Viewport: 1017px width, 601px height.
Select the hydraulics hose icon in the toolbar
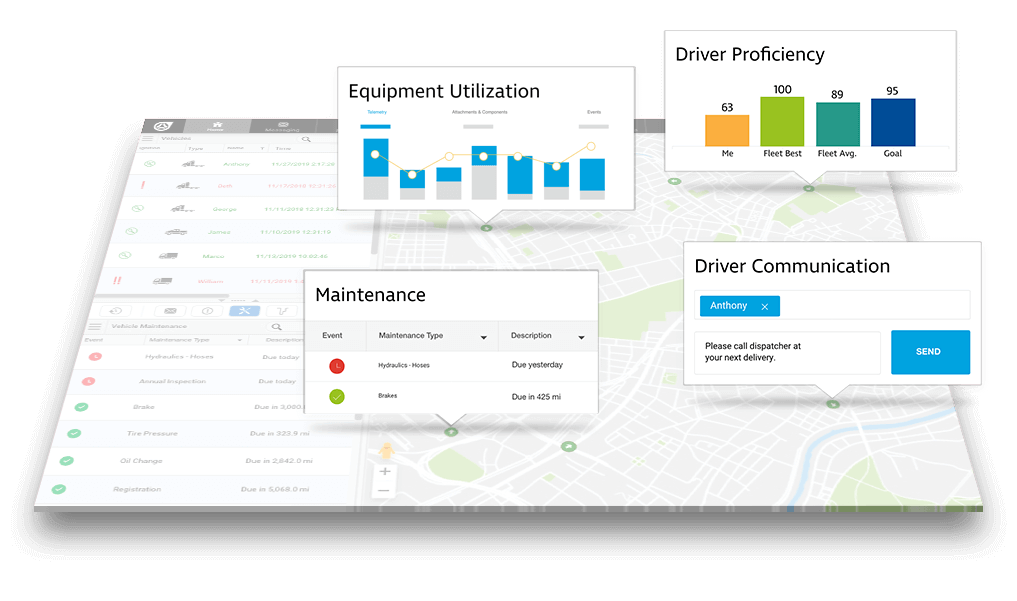click(284, 311)
